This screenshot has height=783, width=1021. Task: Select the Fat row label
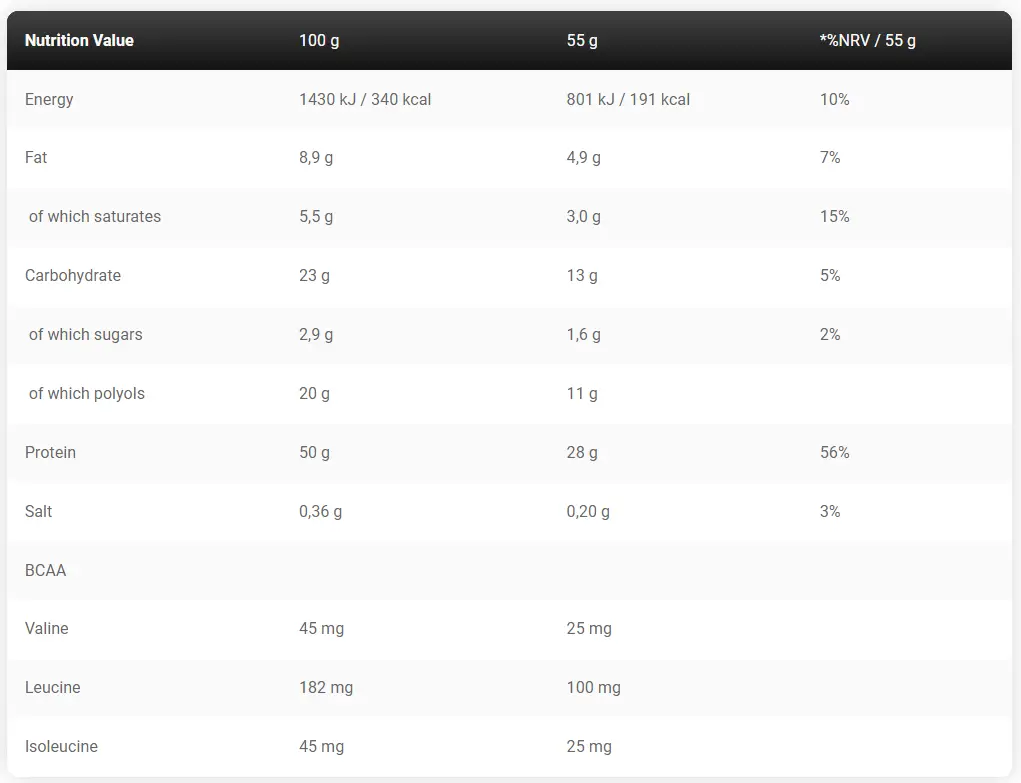pyautogui.click(x=36, y=157)
